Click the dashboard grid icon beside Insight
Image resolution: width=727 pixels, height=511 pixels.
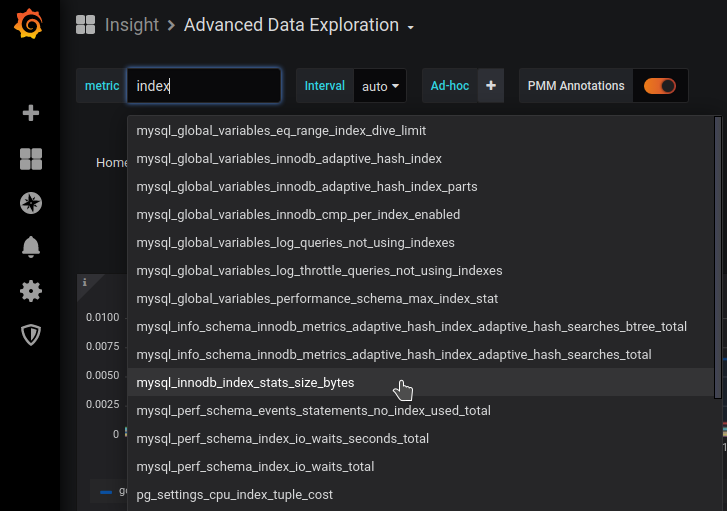point(85,25)
